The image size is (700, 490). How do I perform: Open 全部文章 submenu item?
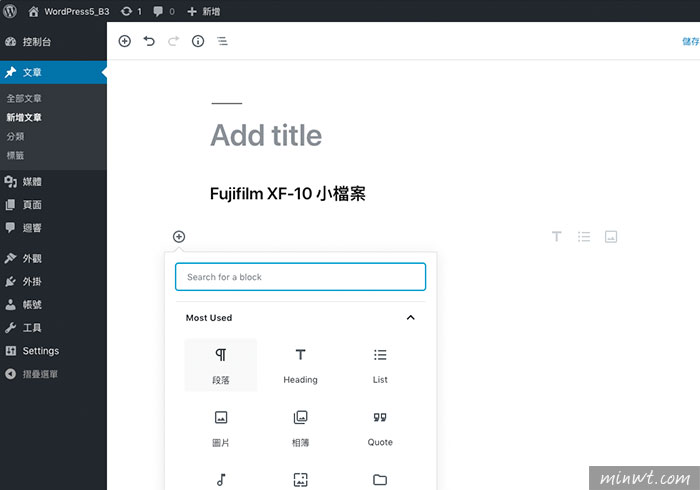point(24,98)
